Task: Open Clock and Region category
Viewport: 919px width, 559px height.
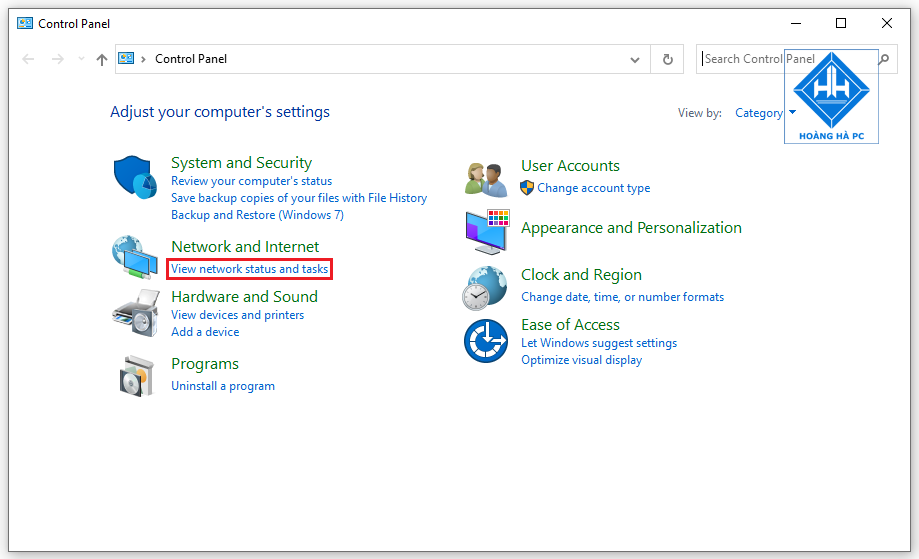Action: click(581, 275)
